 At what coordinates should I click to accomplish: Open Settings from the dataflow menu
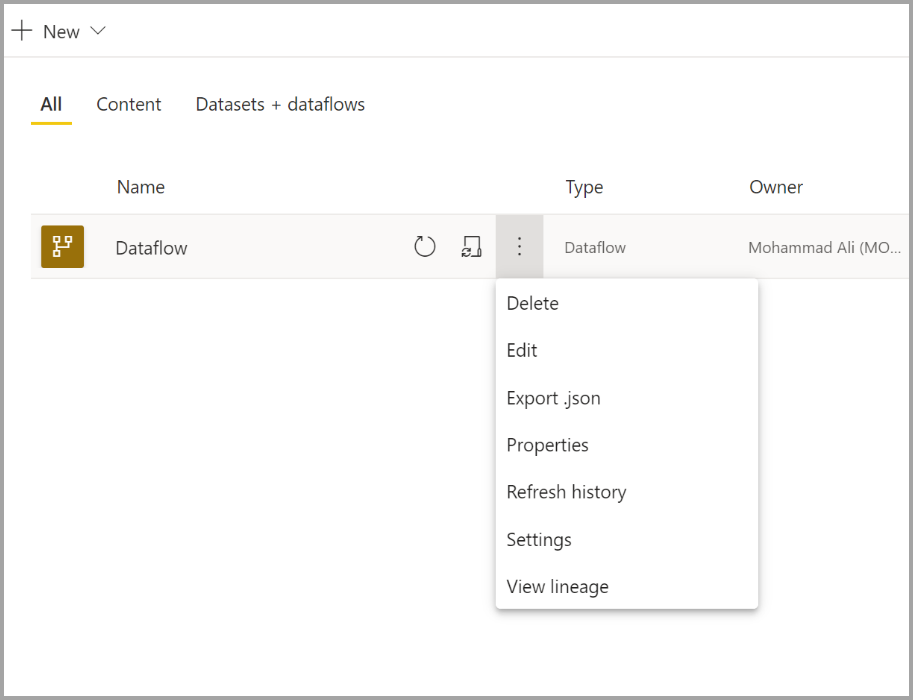(x=539, y=539)
